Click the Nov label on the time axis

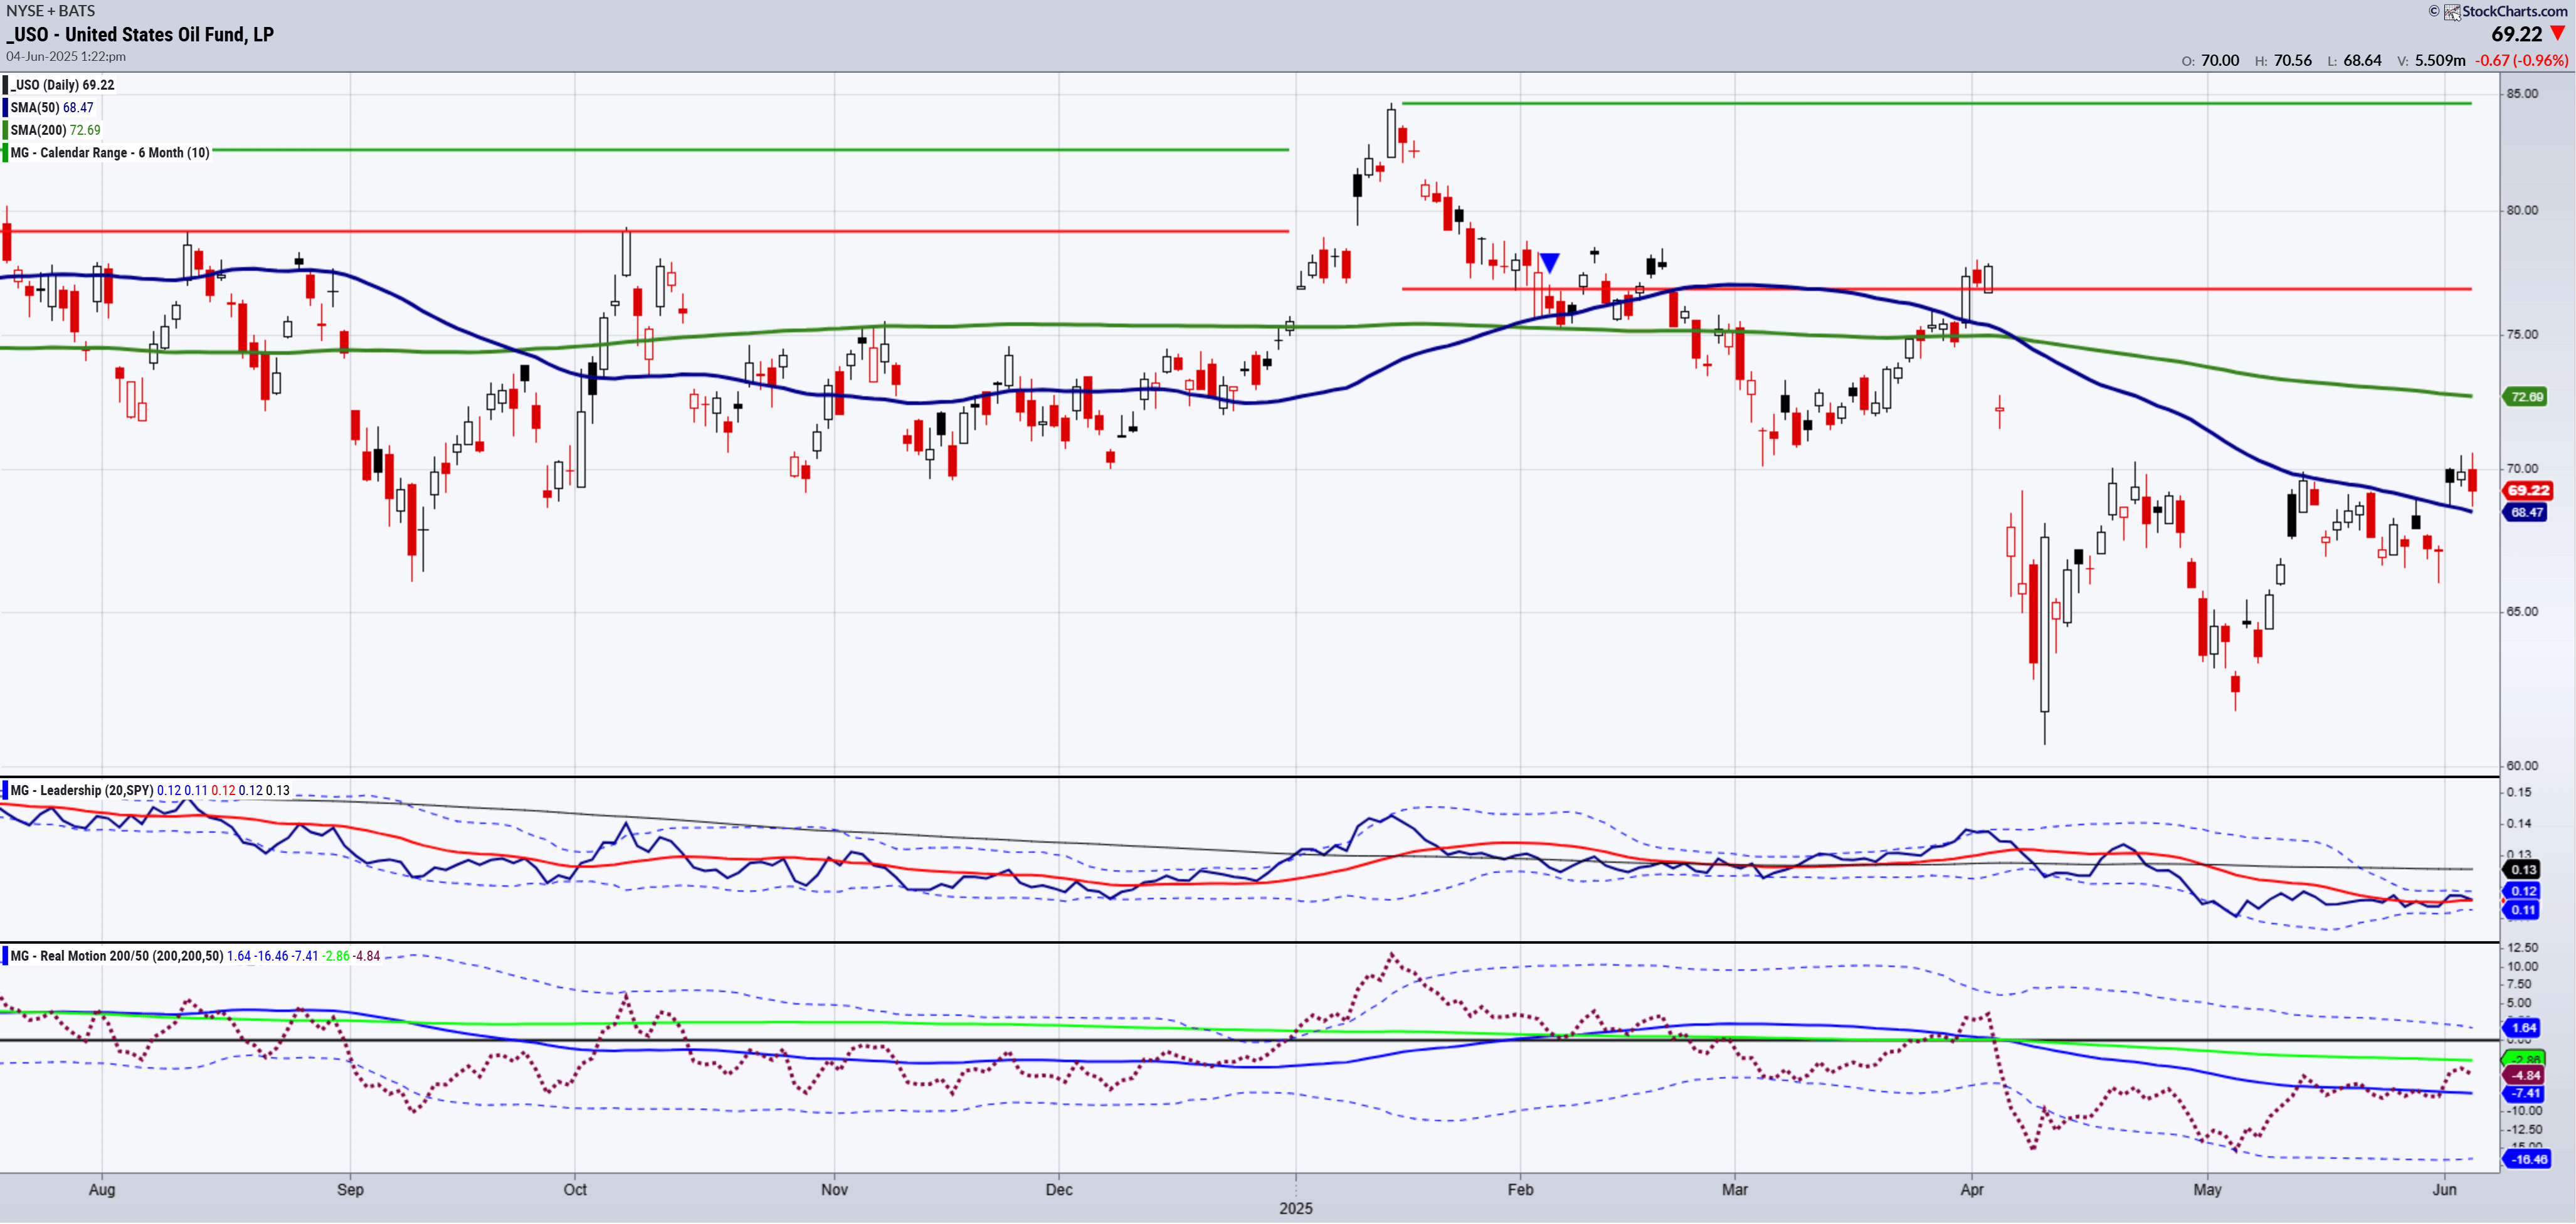click(x=834, y=1191)
